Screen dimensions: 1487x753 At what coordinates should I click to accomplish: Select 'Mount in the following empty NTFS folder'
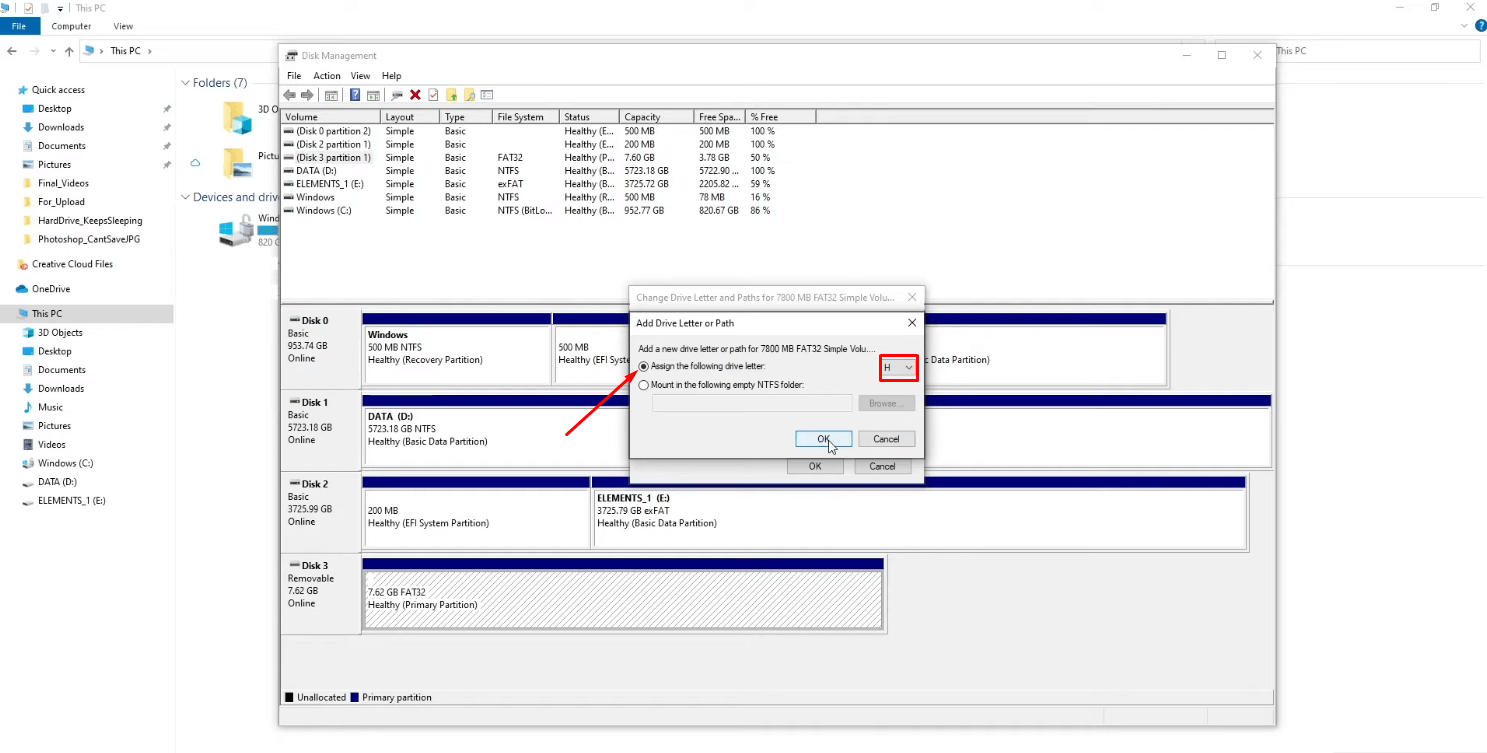click(644, 385)
